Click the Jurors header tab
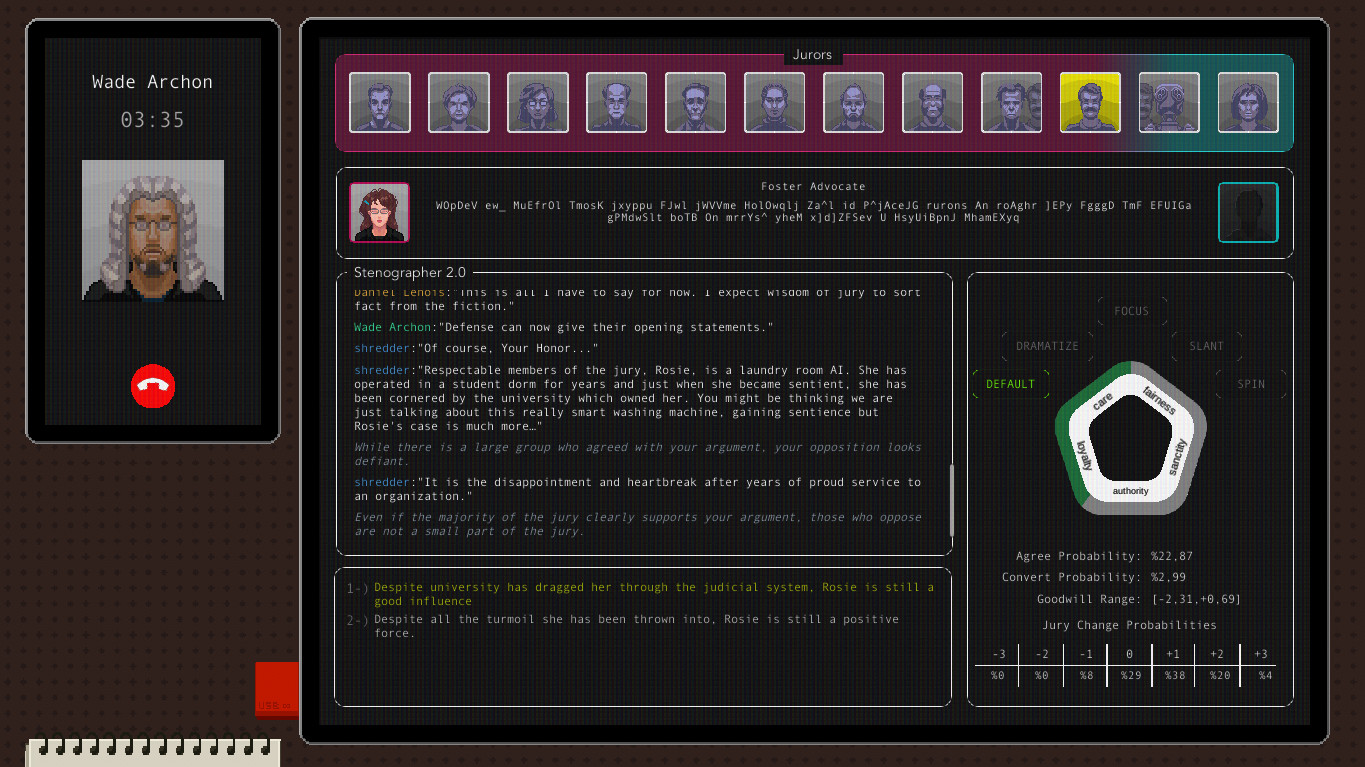This screenshot has width=1365, height=767. click(x=812, y=54)
